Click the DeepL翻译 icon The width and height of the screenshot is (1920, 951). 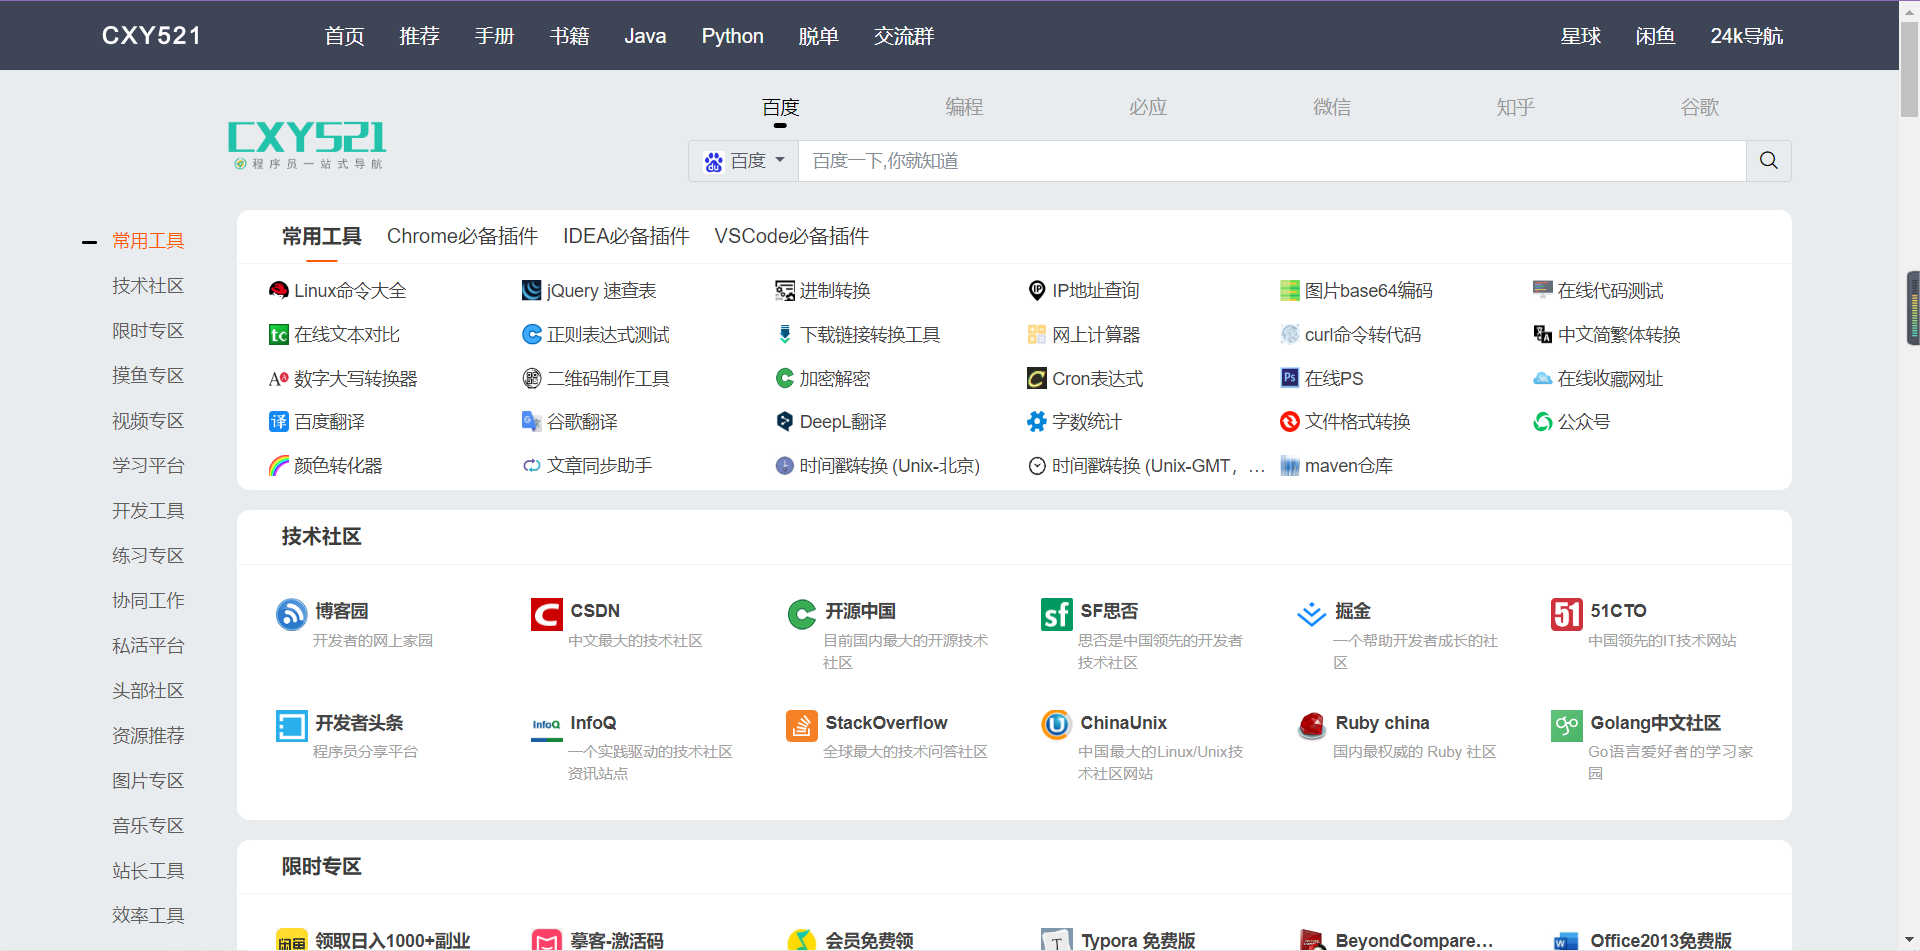(x=785, y=422)
